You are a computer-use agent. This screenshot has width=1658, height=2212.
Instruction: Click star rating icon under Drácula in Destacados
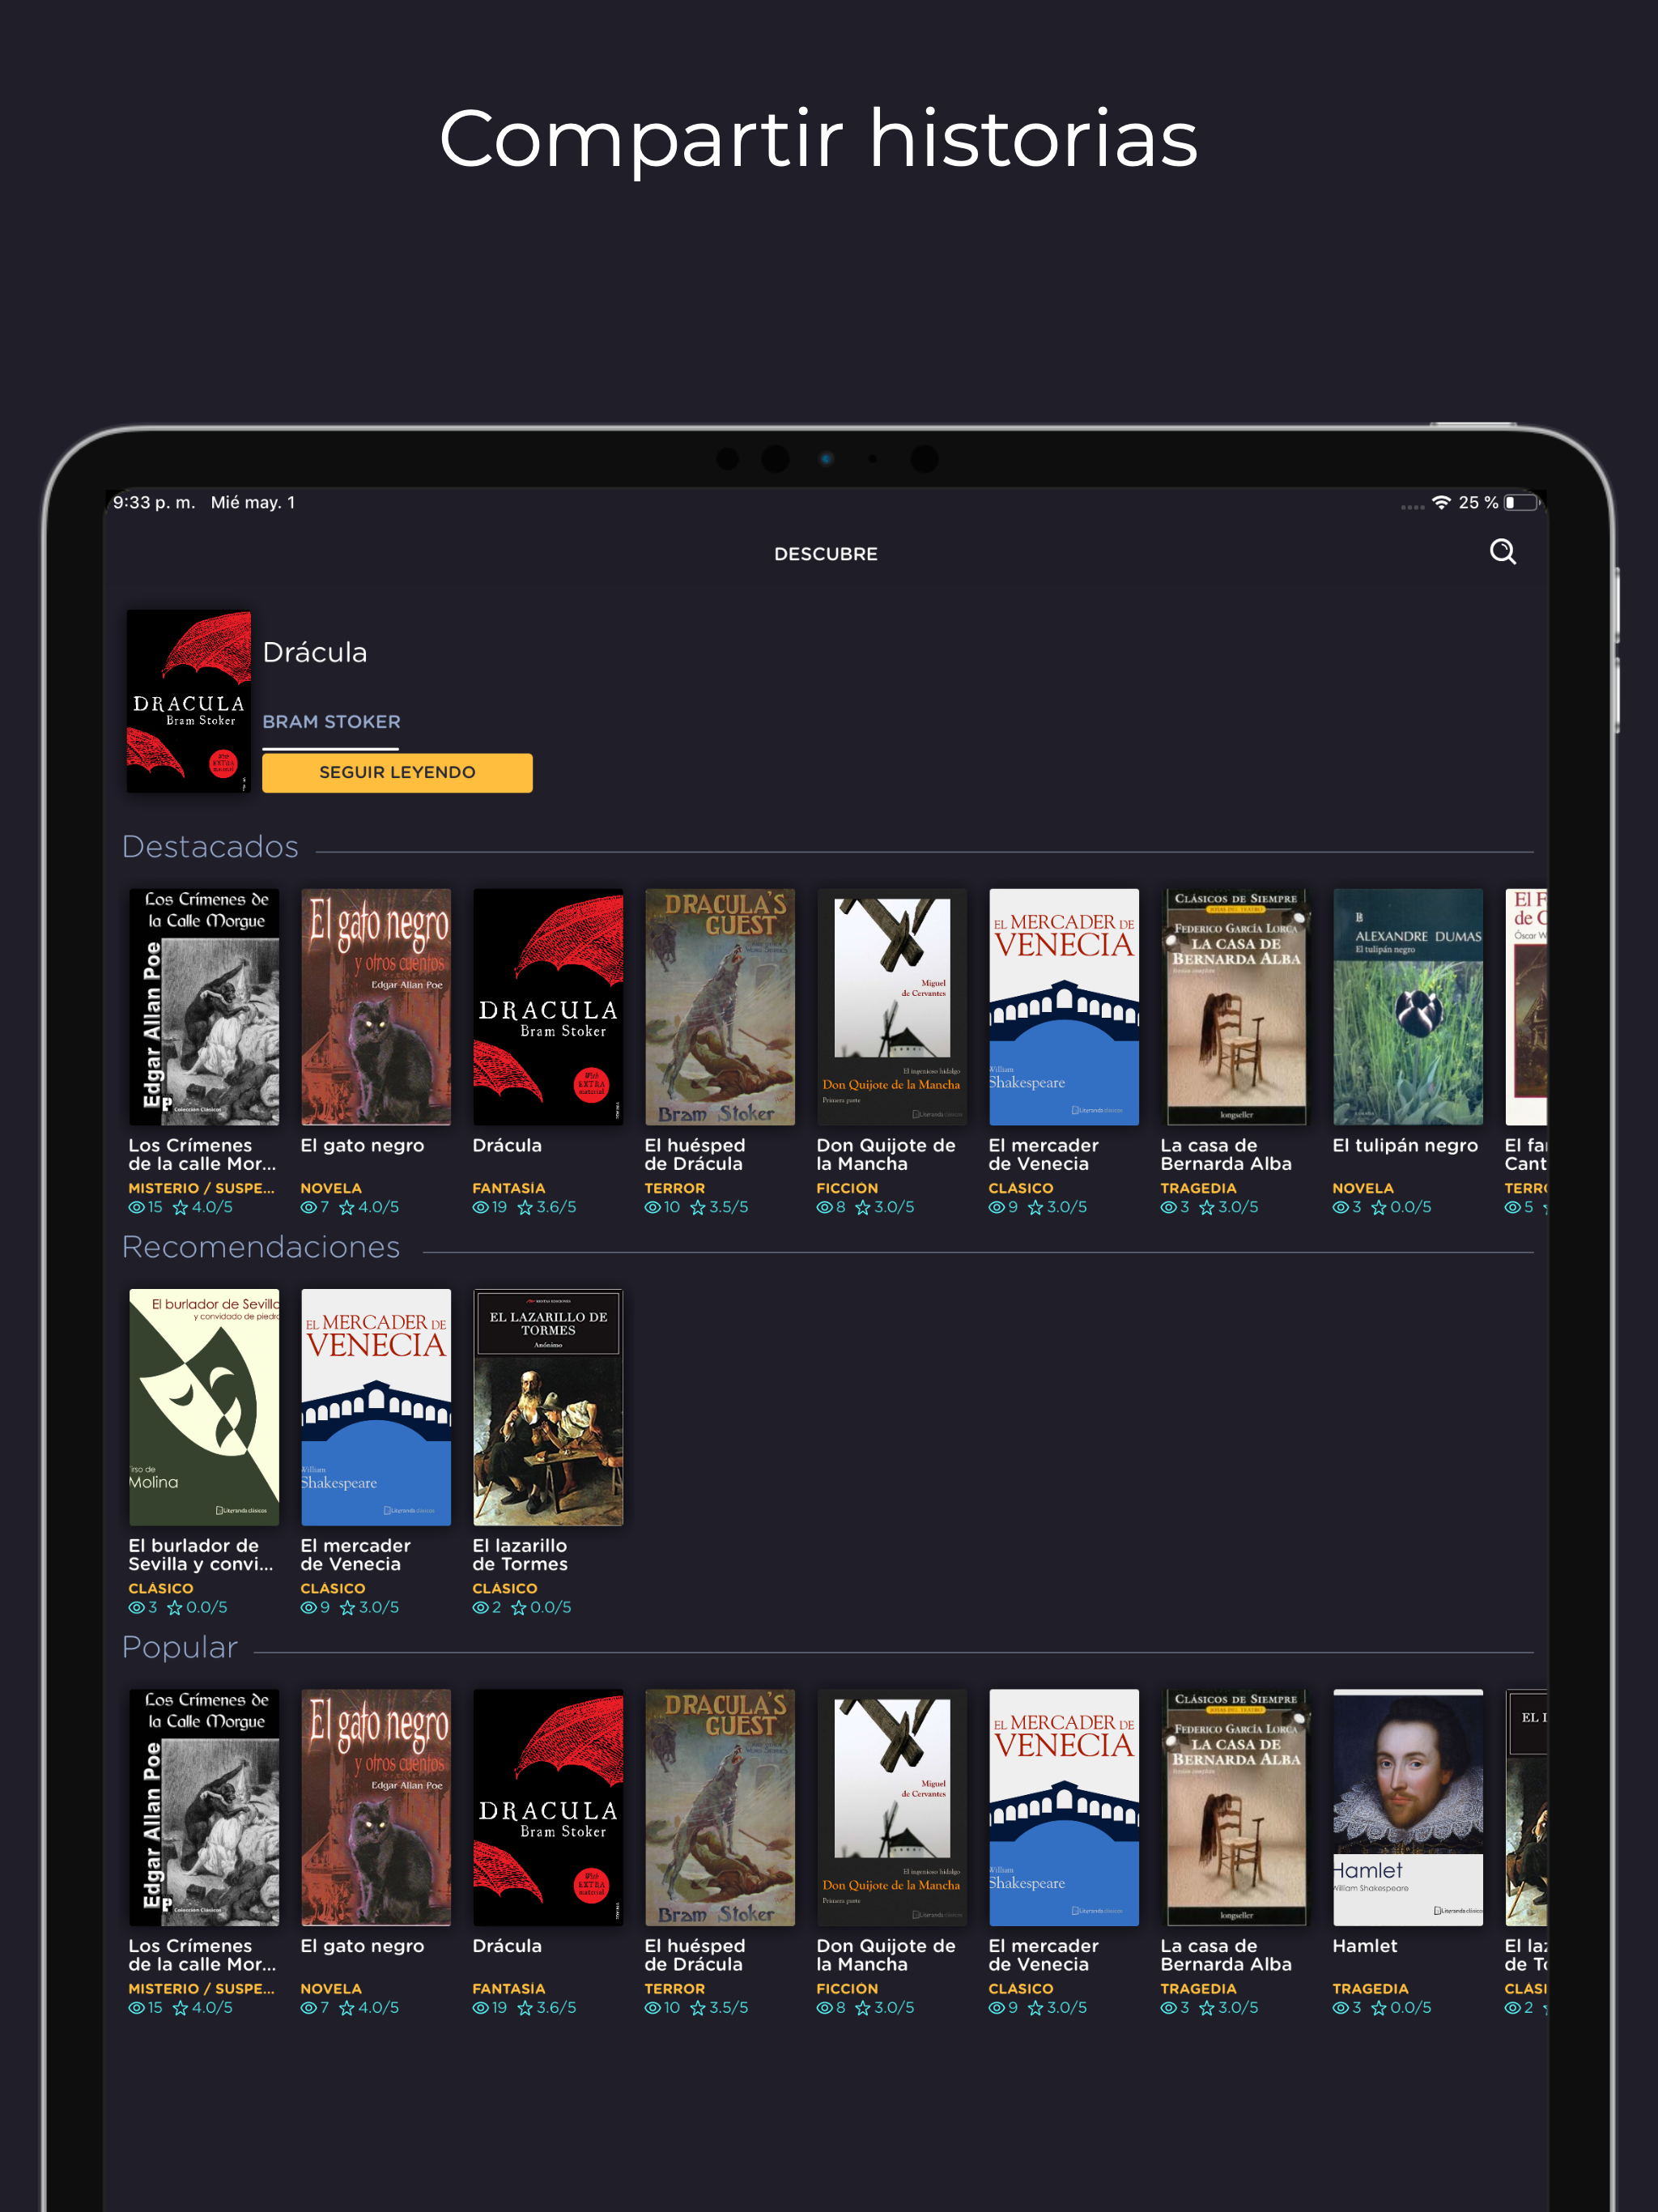click(525, 1207)
